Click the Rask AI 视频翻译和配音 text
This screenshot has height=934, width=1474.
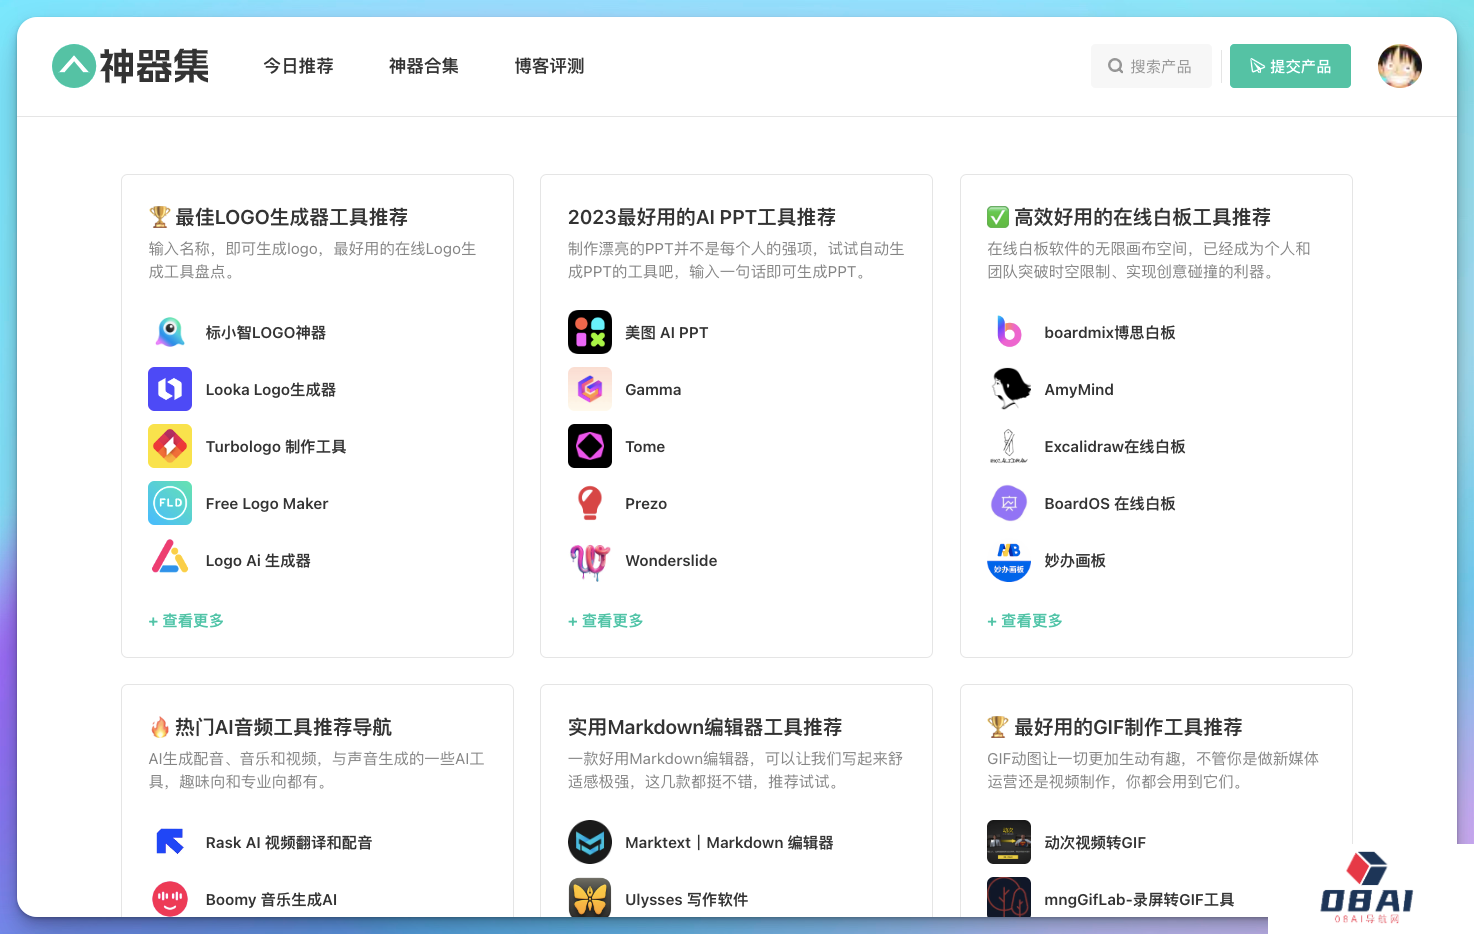(x=289, y=842)
